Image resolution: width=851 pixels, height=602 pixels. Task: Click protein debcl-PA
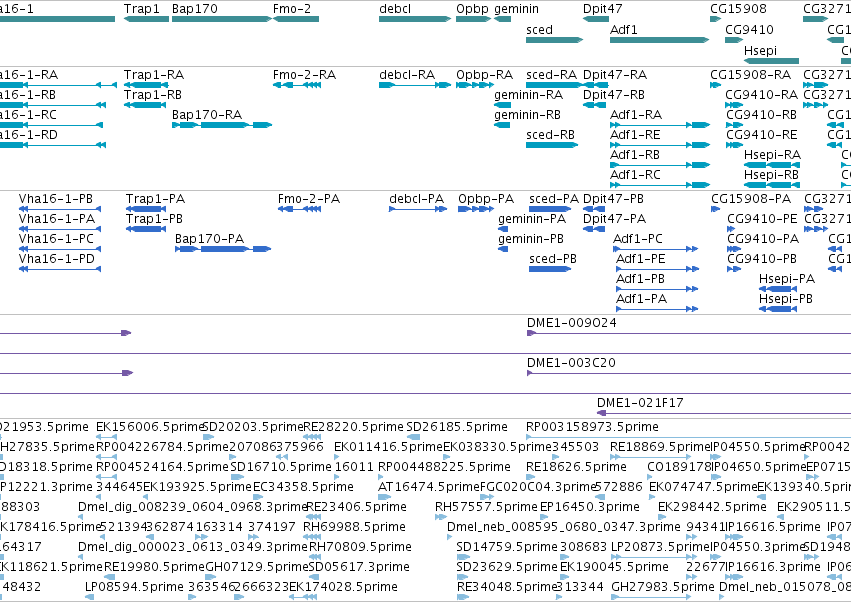418,209
